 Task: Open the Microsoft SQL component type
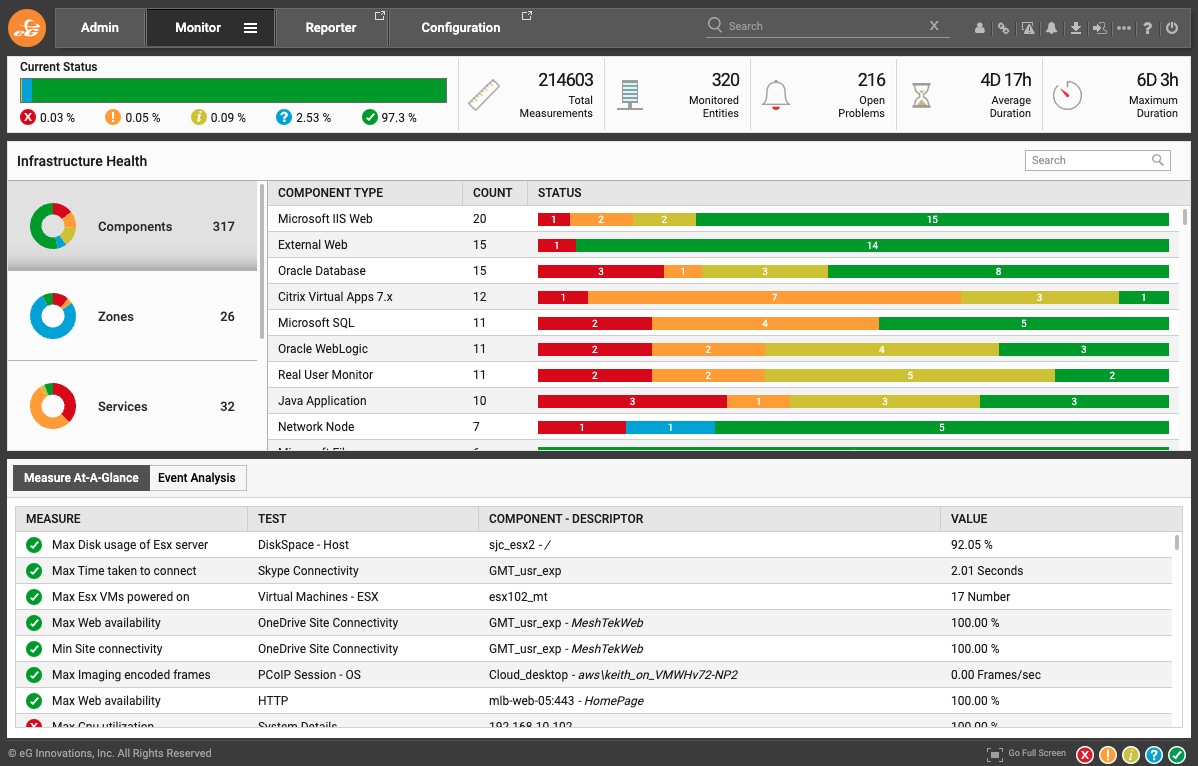[316, 322]
